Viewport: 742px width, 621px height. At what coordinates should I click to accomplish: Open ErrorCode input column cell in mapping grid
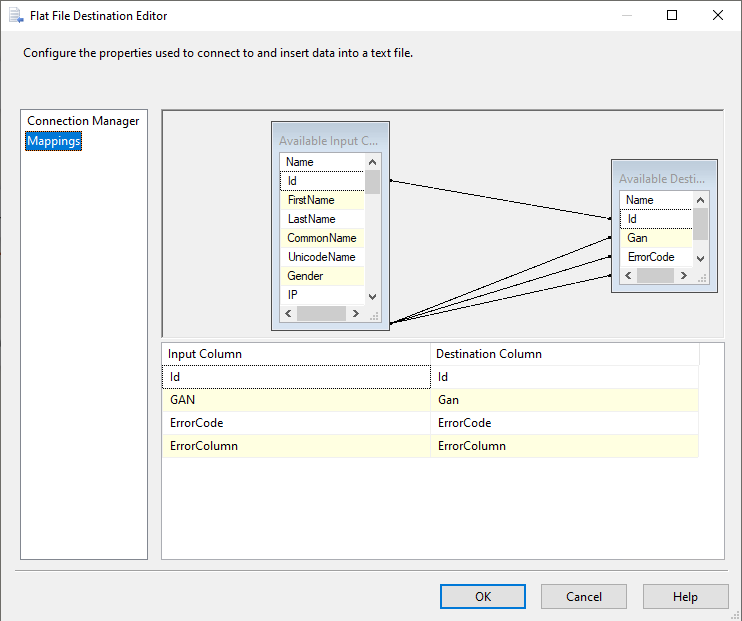point(296,423)
